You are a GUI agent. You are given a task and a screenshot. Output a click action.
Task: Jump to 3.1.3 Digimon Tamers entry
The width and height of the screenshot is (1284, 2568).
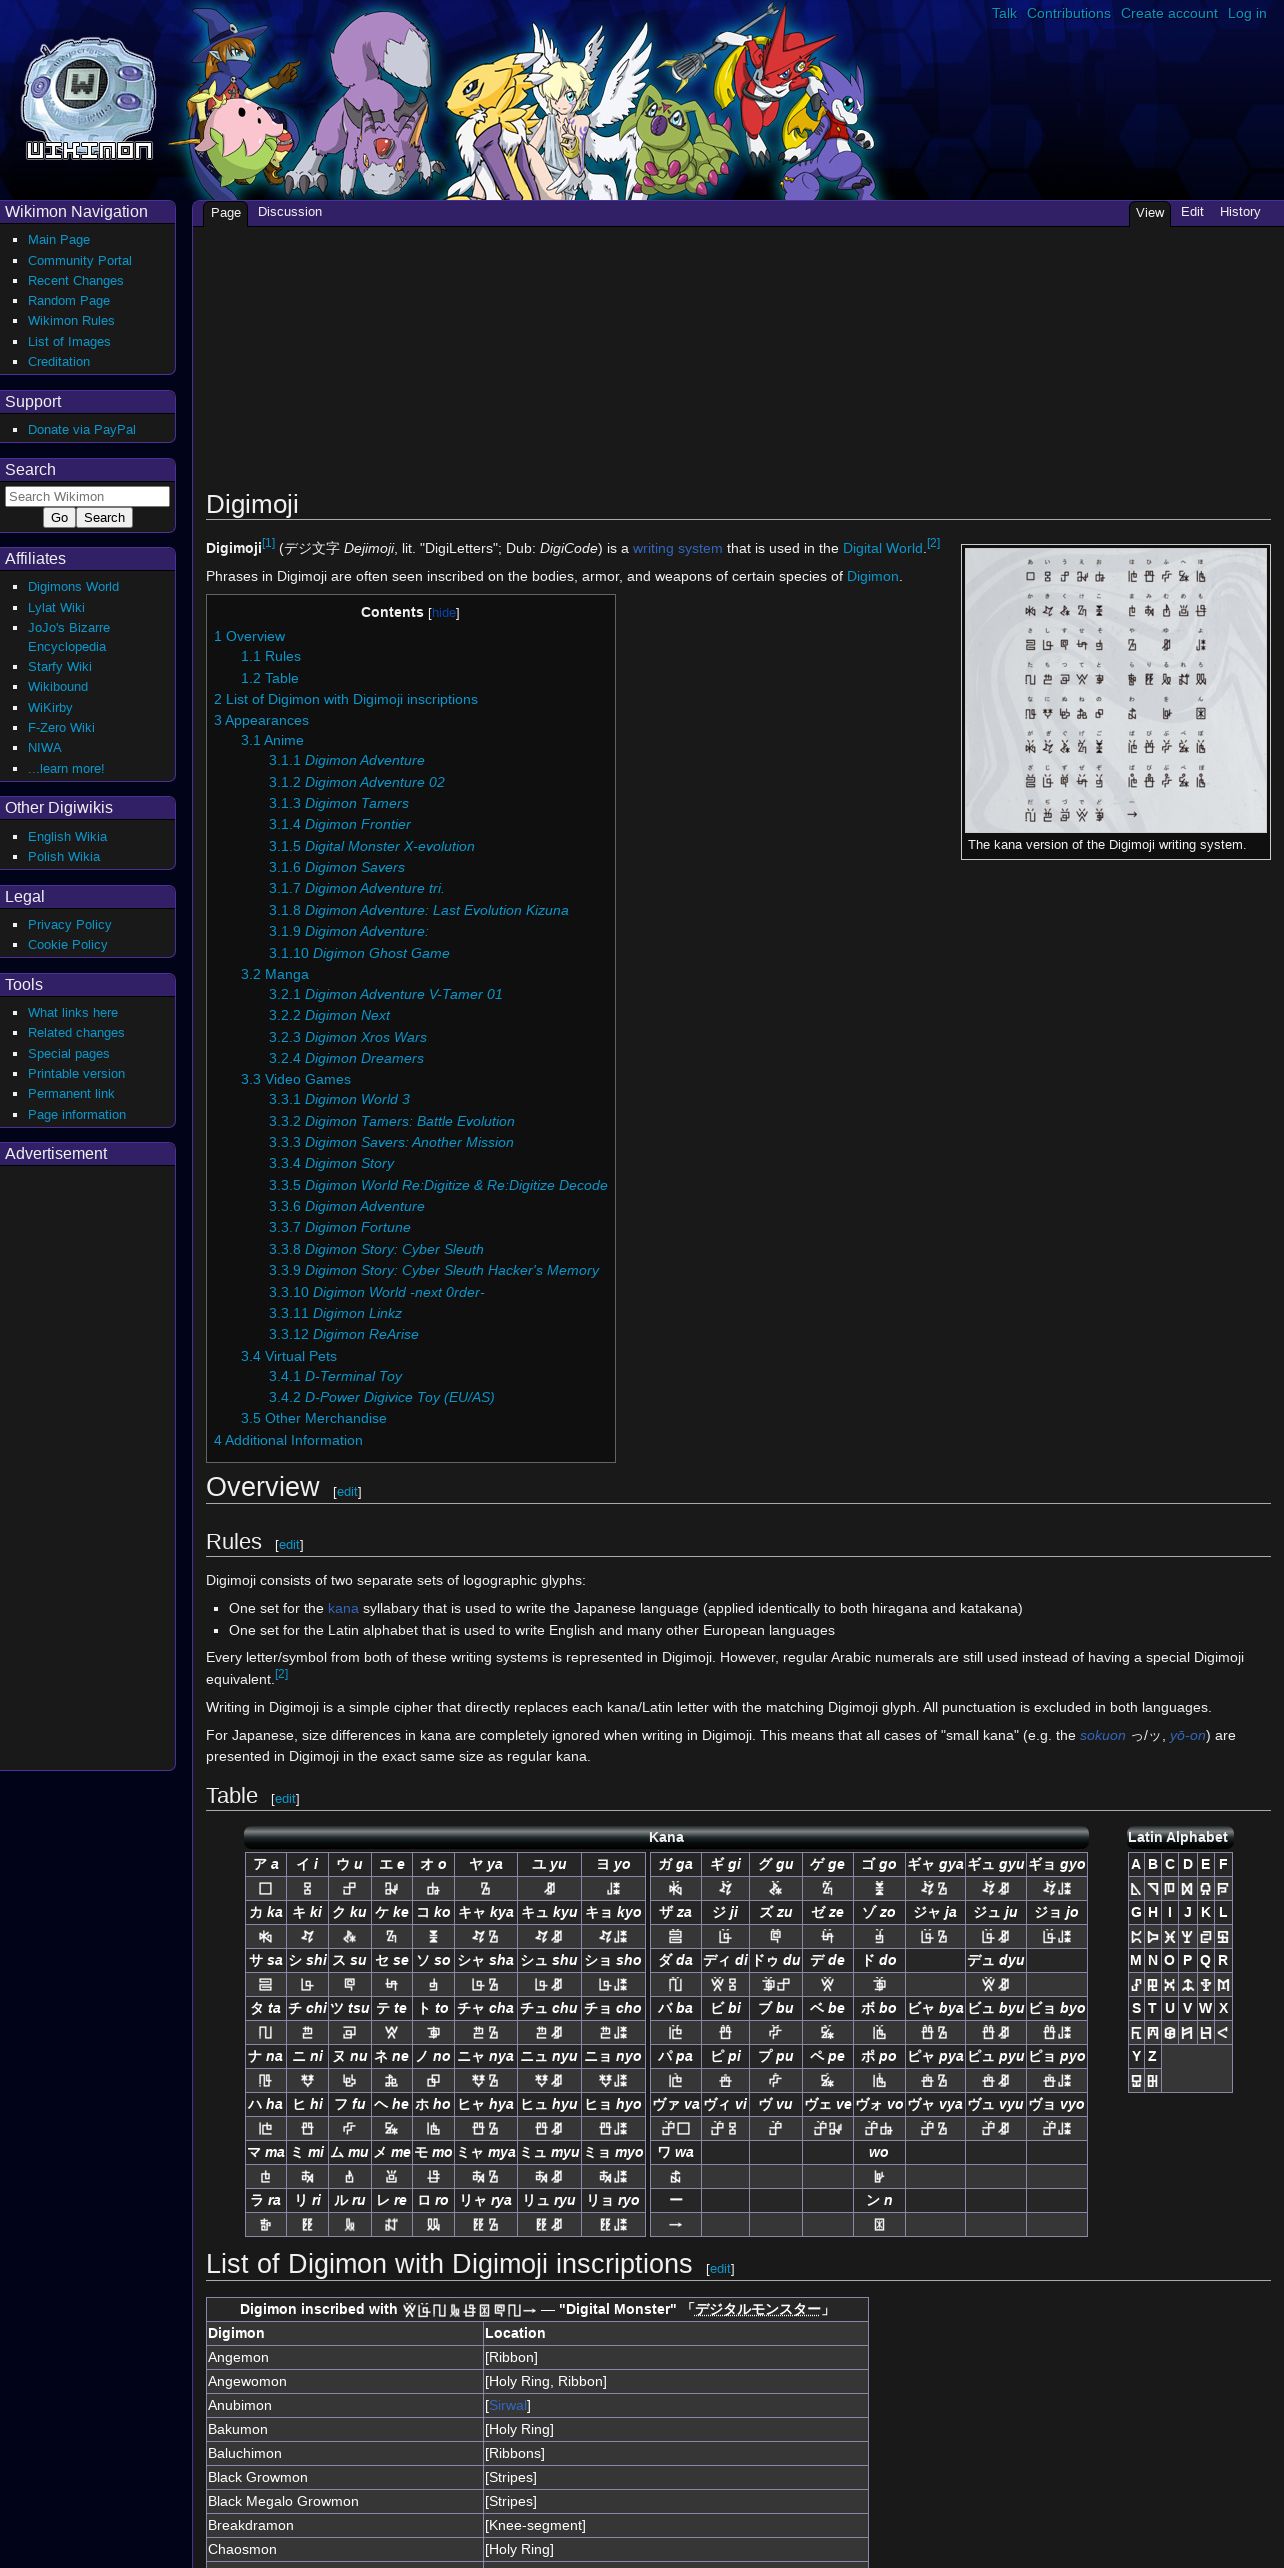pos(339,804)
